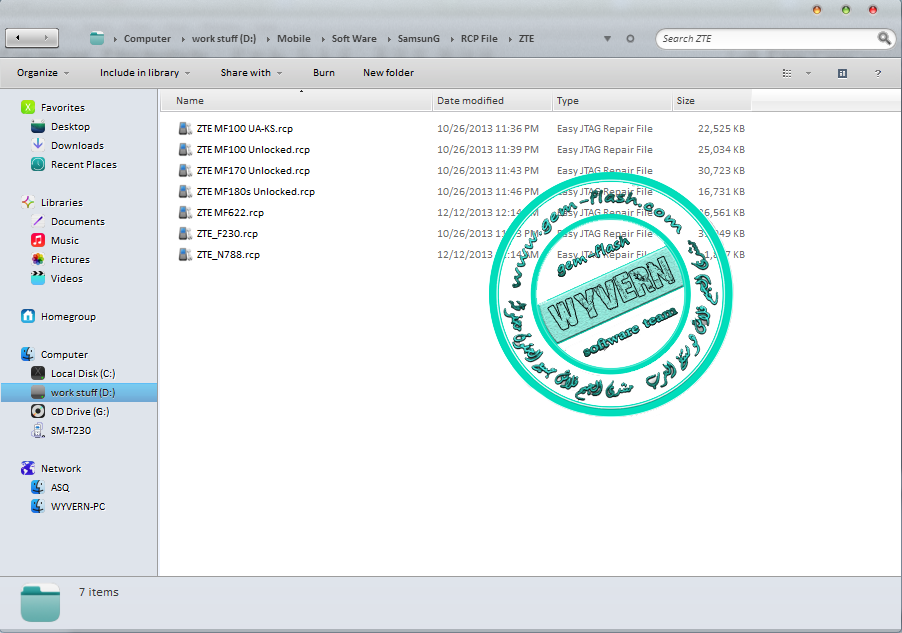Image resolution: width=902 pixels, height=633 pixels.
Task: Click the Pictures library icon
Action: pos(38,259)
